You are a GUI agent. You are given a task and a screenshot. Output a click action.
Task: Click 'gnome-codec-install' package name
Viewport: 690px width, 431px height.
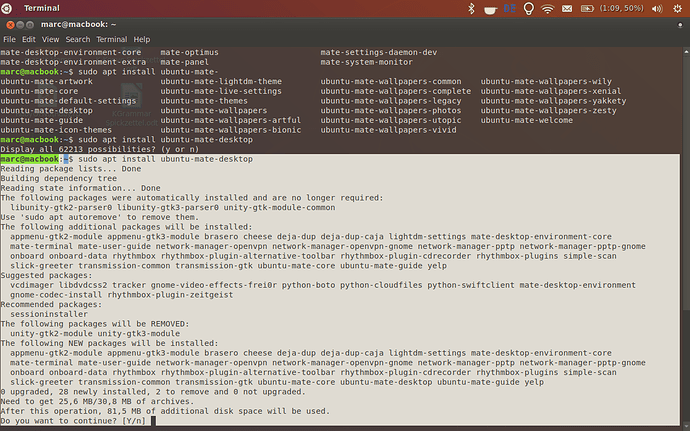click(56, 295)
